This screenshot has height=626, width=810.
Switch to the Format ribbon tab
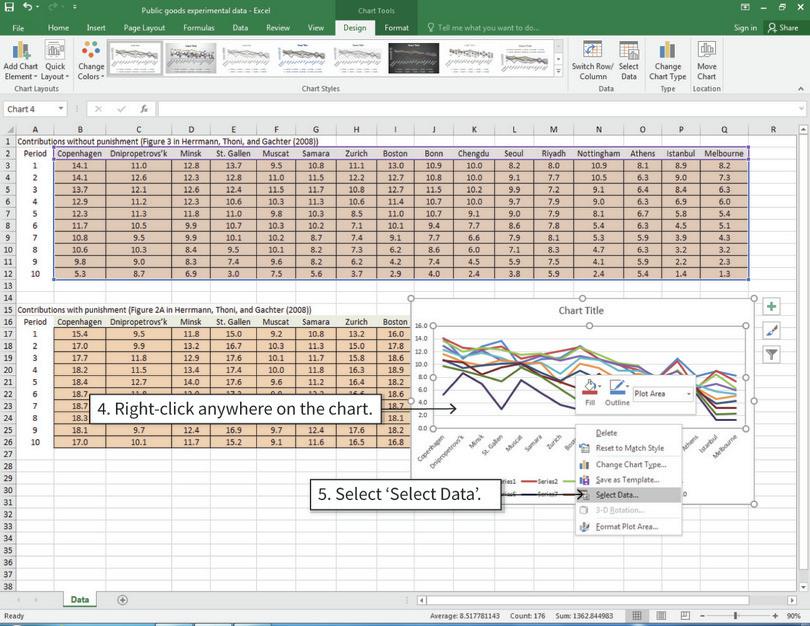(396, 28)
